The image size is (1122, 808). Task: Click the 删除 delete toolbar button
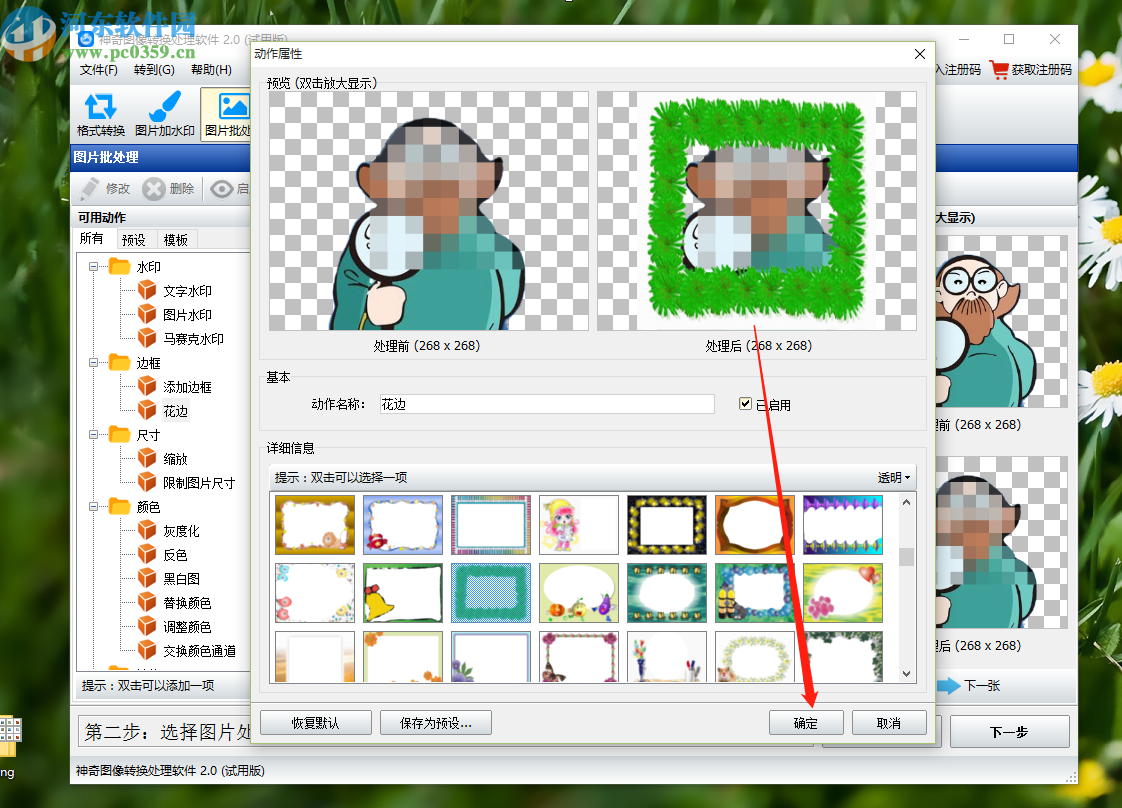[169, 188]
